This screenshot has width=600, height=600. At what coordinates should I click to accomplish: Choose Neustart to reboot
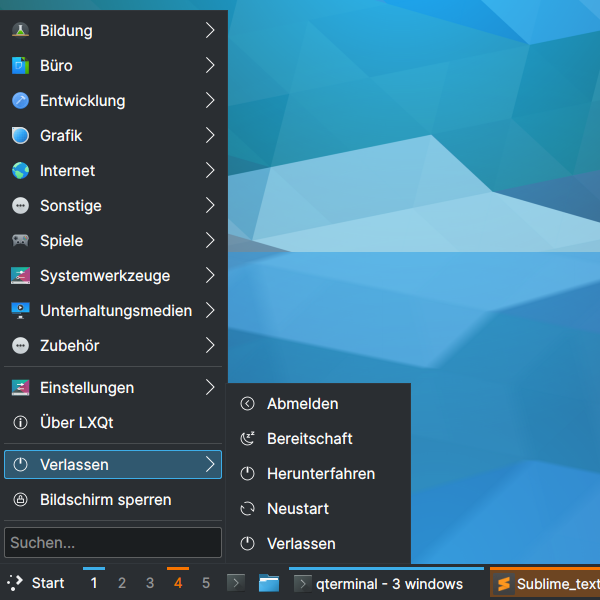pos(318,509)
